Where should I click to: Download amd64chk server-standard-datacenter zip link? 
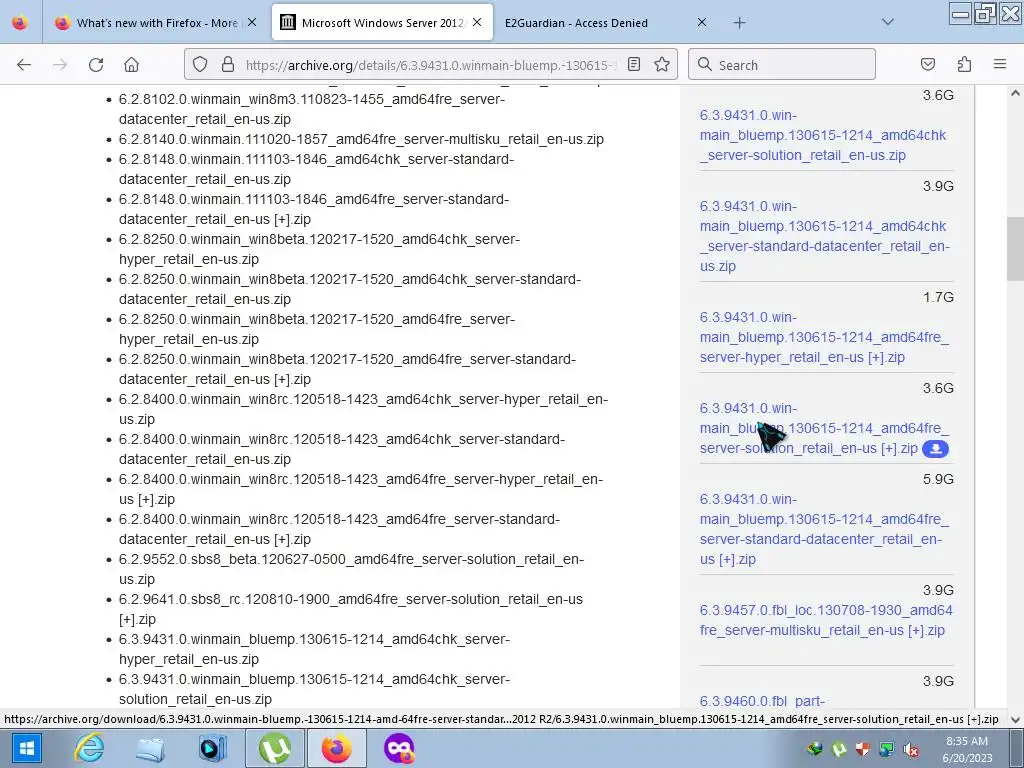[x=824, y=236]
